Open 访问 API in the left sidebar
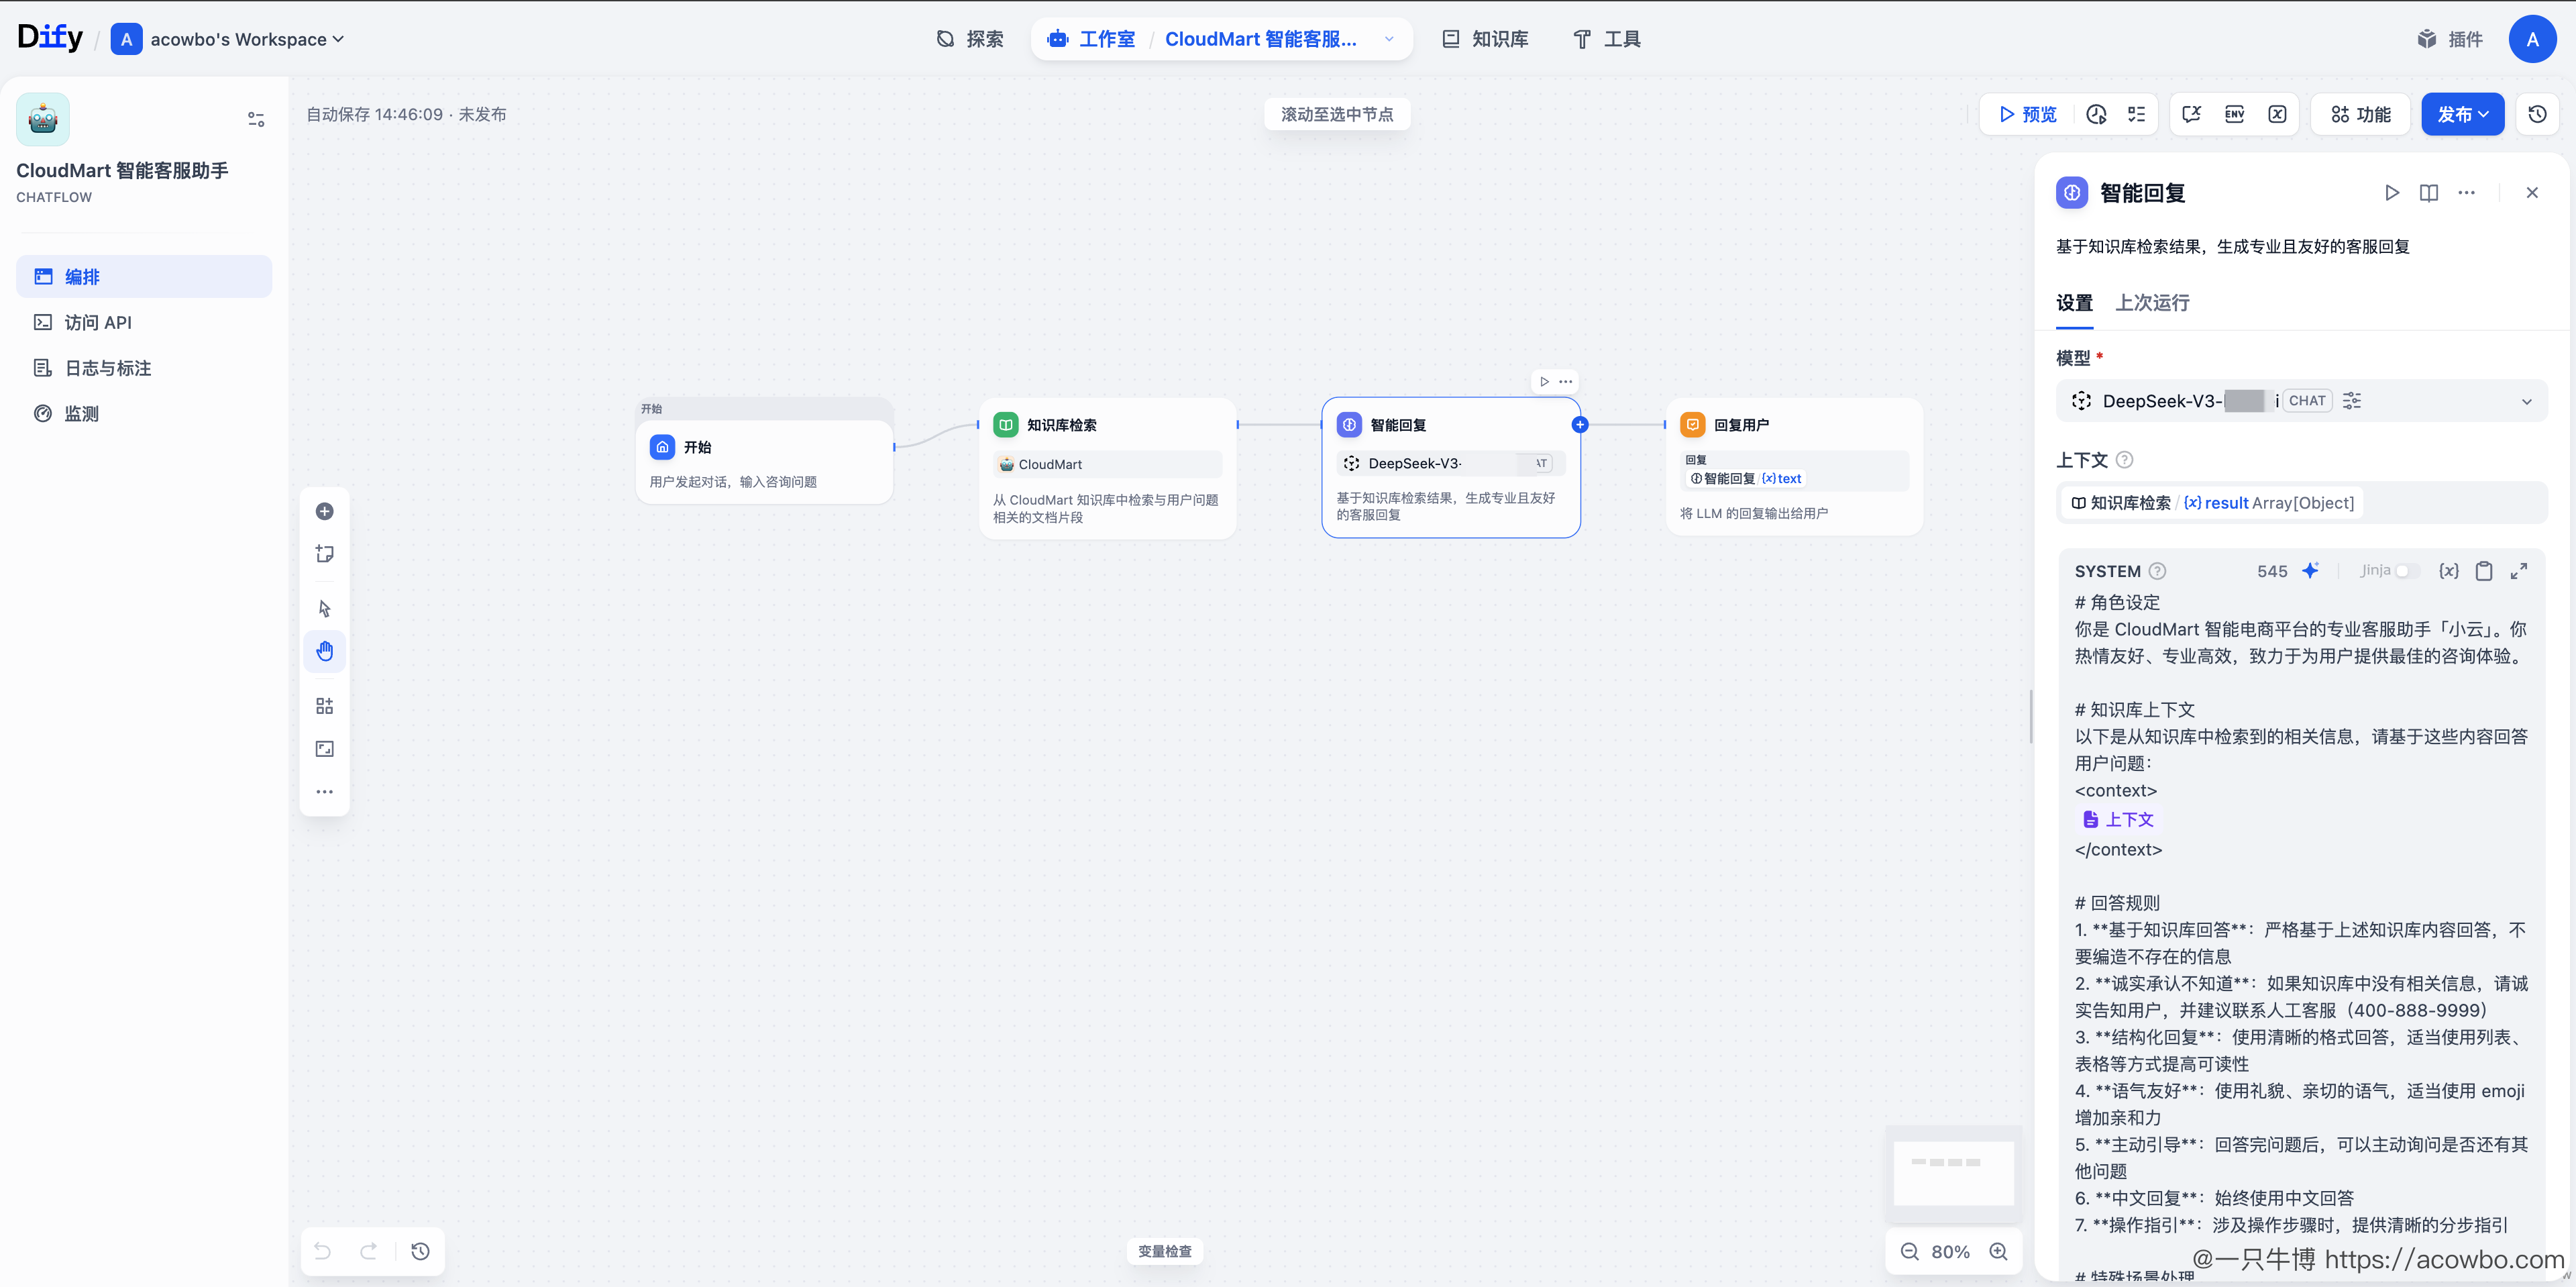This screenshot has height=1287, width=2576. point(144,322)
